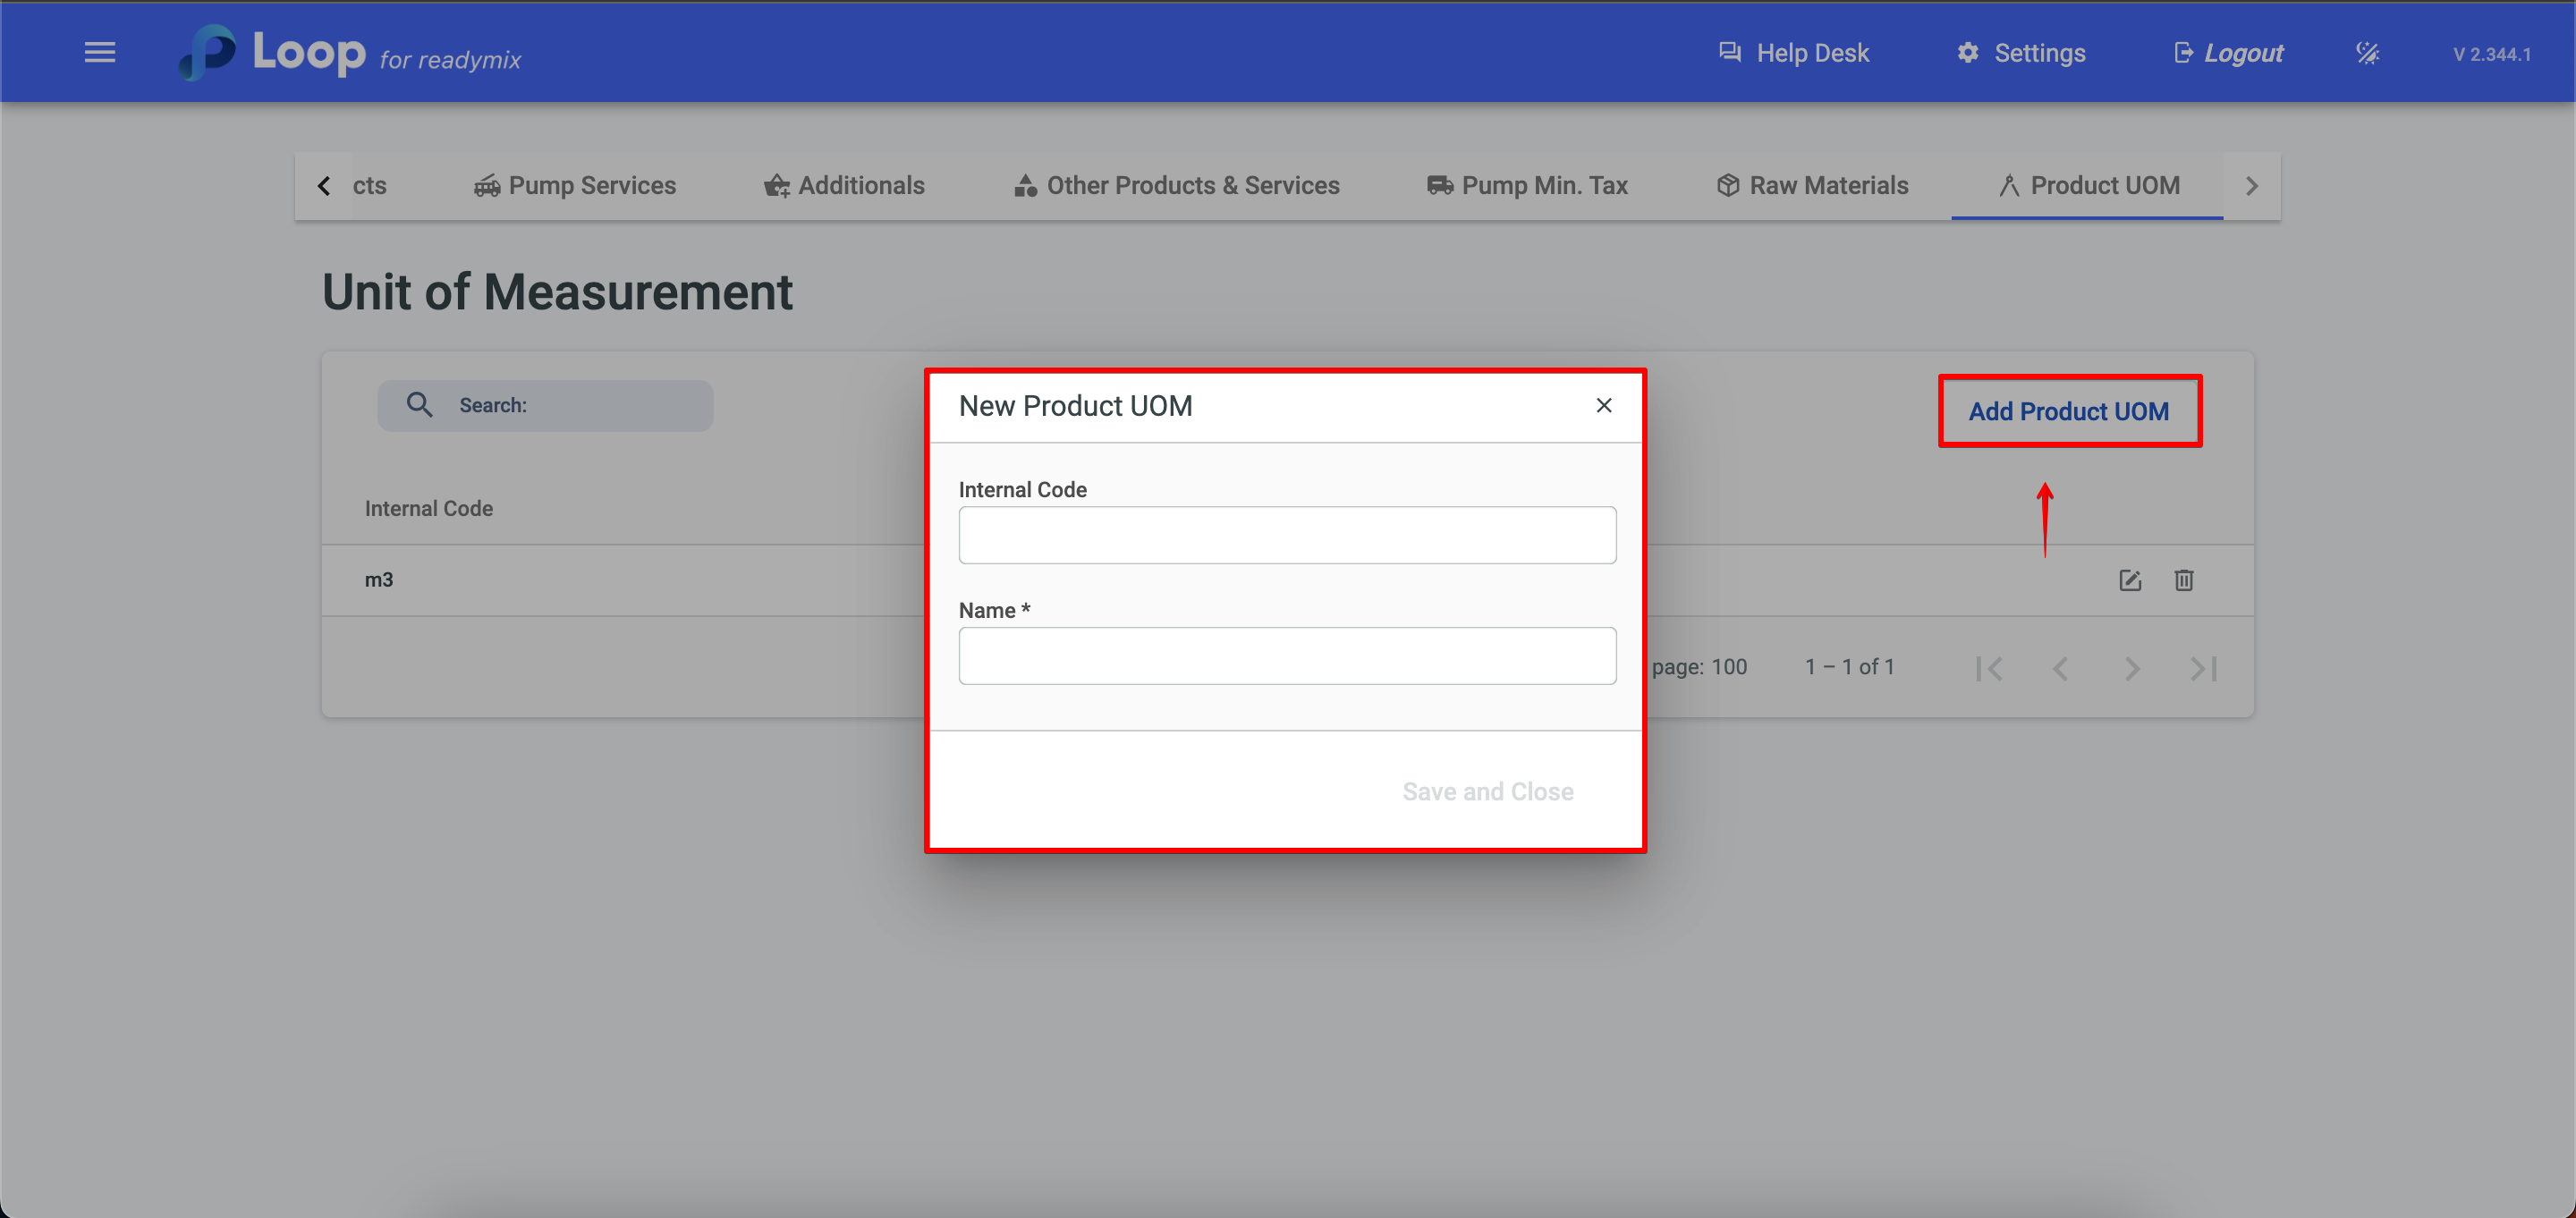The height and width of the screenshot is (1218, 2576).
Task: Toggle the theme wand icon in header
Action: [2366, 53]
